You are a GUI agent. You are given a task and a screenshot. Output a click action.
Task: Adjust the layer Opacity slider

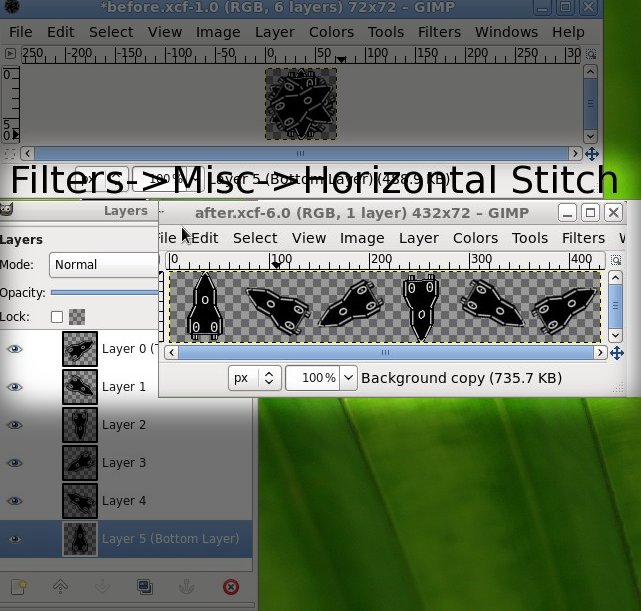pyautogui.click(x=105, y=293)
